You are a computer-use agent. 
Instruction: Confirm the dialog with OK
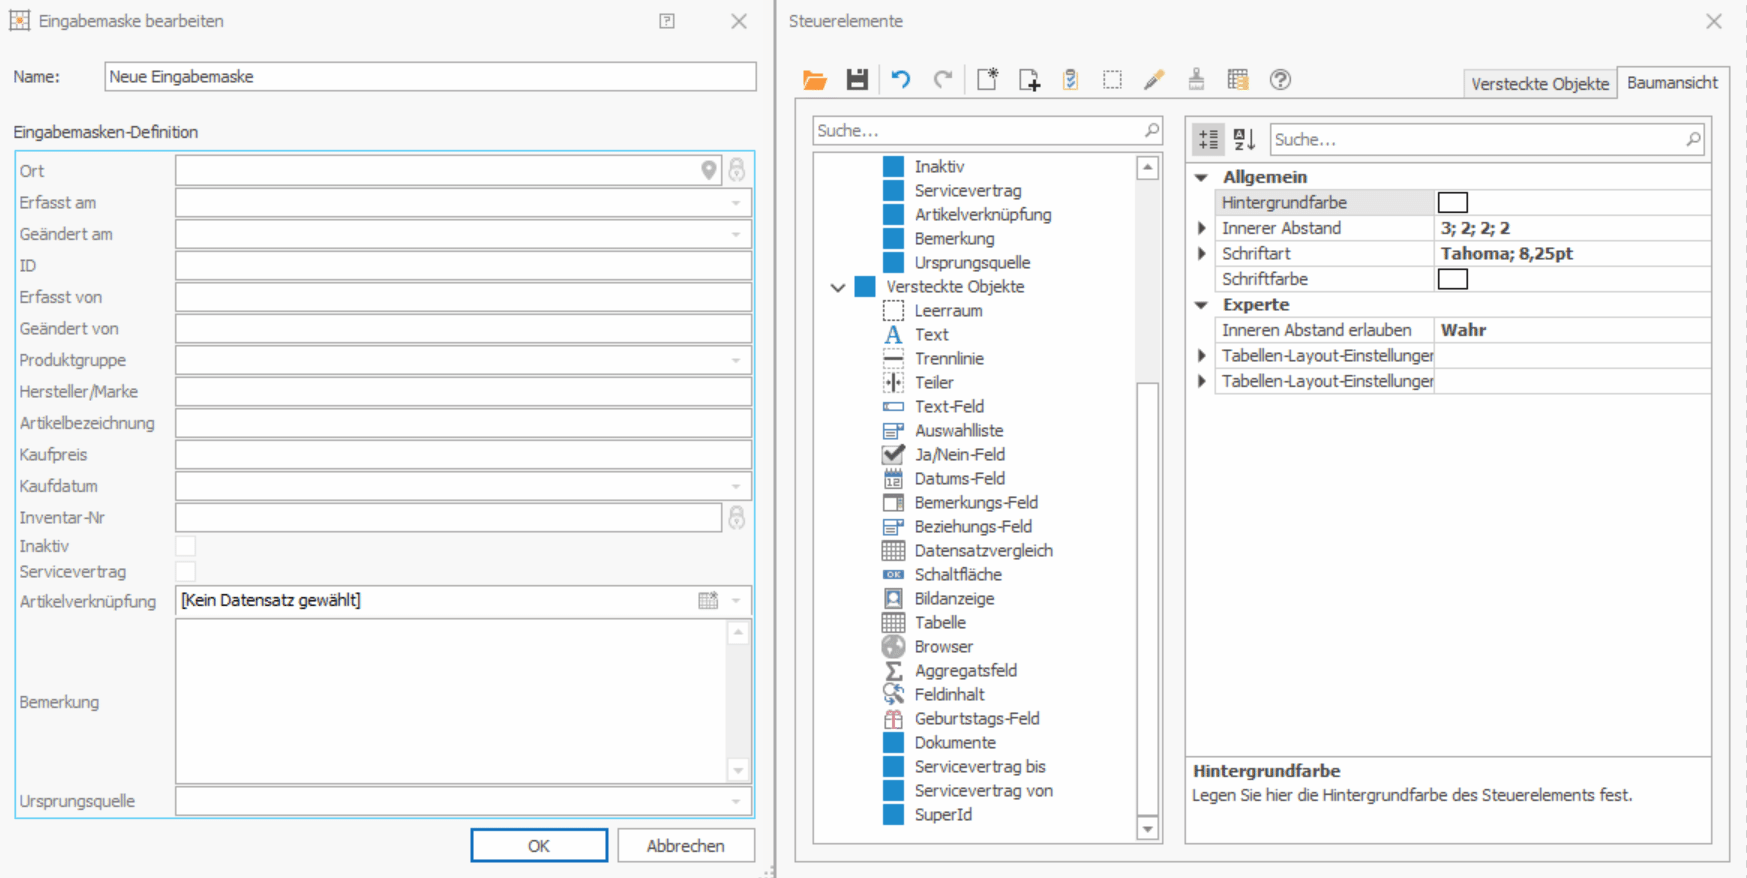(539, 846)
